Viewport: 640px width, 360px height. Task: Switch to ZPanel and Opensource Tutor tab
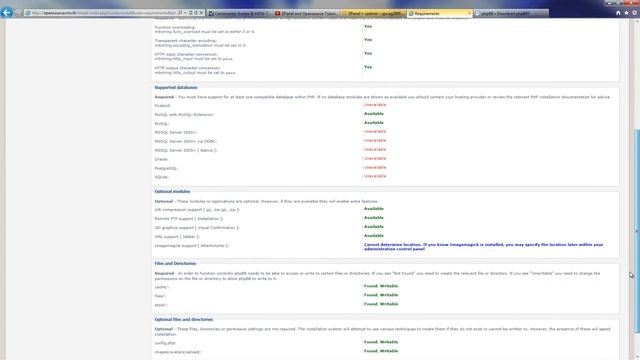(x=307, y=13)
